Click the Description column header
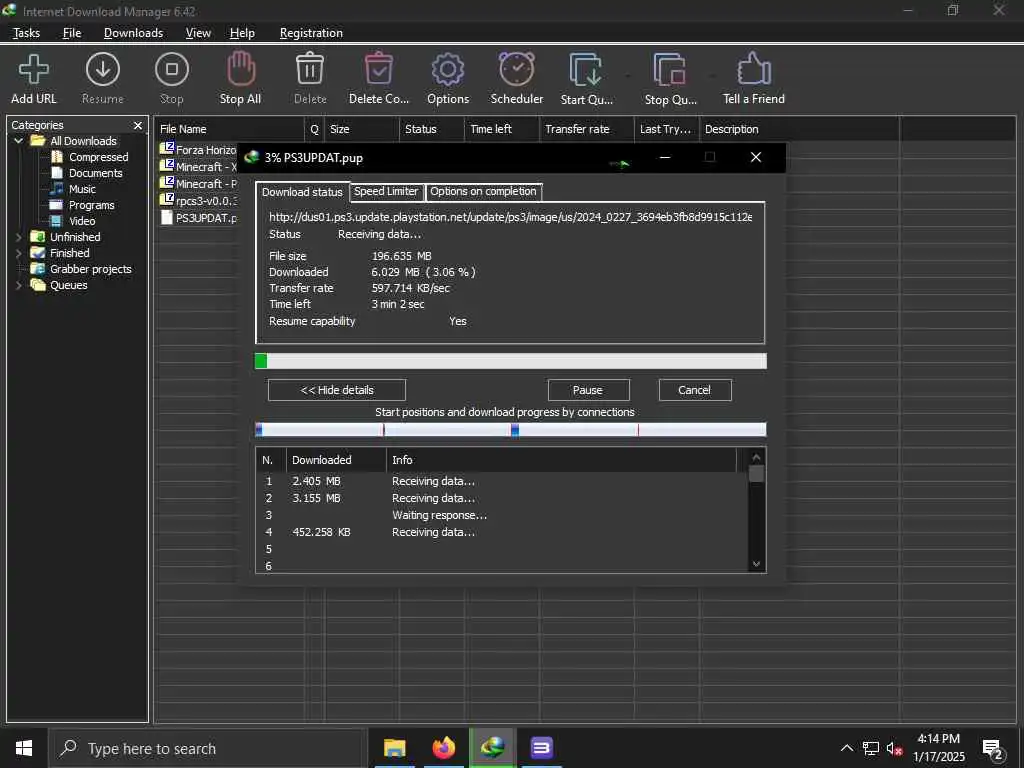Screen dimensions: 1024x768 (x=799, y=129)
